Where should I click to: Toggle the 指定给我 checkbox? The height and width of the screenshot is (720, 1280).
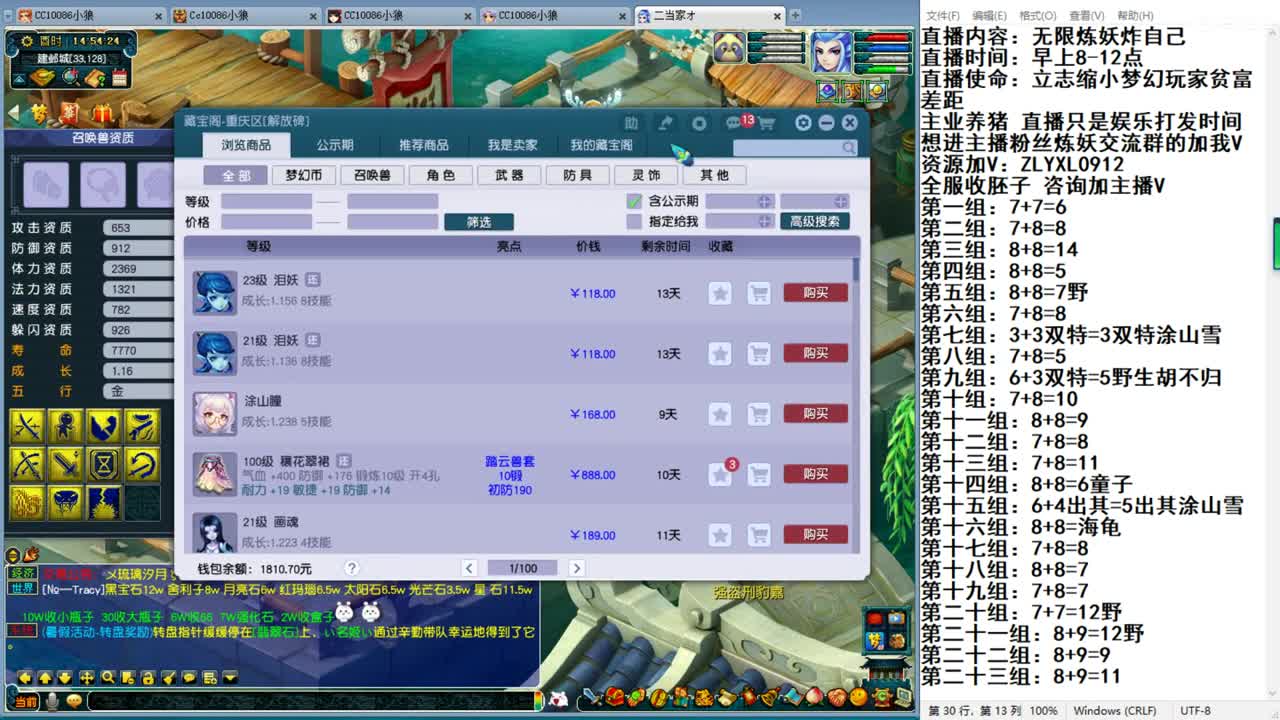point(633,221)
